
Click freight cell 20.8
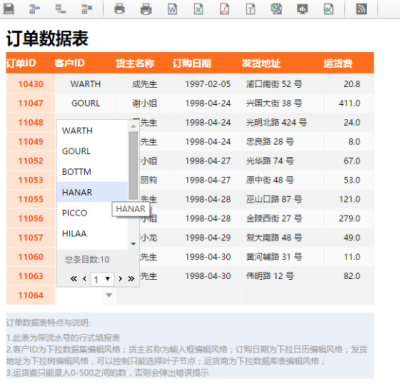(x=349, y=84)
